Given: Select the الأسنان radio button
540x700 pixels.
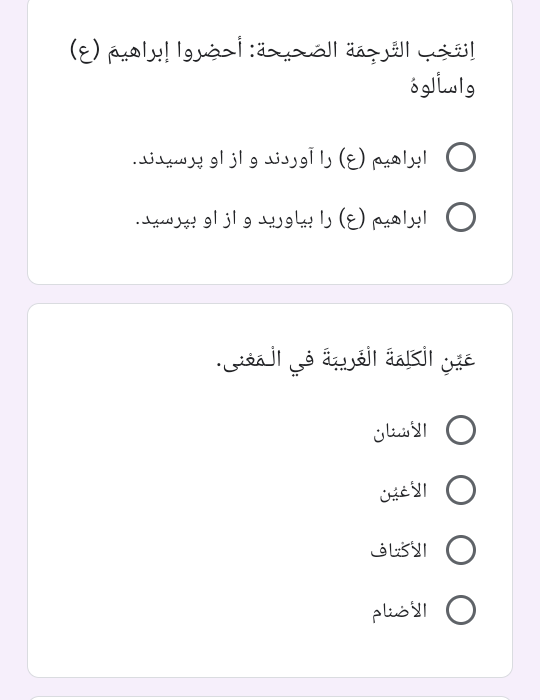Looking at the screenshot, I should click(461, 430).
